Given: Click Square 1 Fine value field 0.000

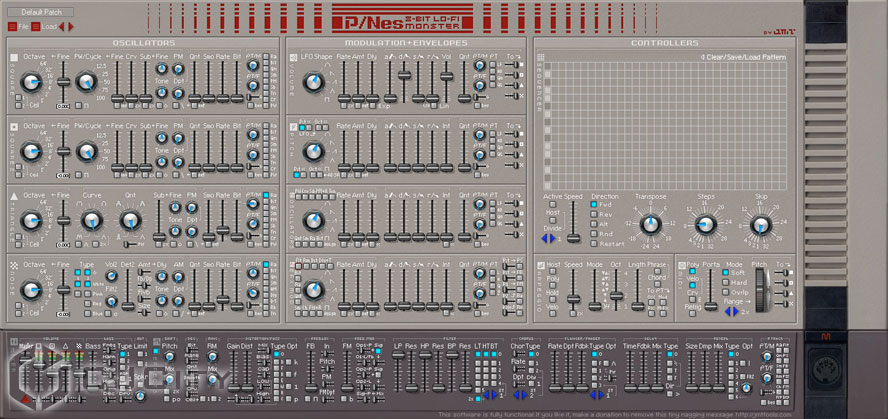Looking at the screenshot, I should click(63, 106).
